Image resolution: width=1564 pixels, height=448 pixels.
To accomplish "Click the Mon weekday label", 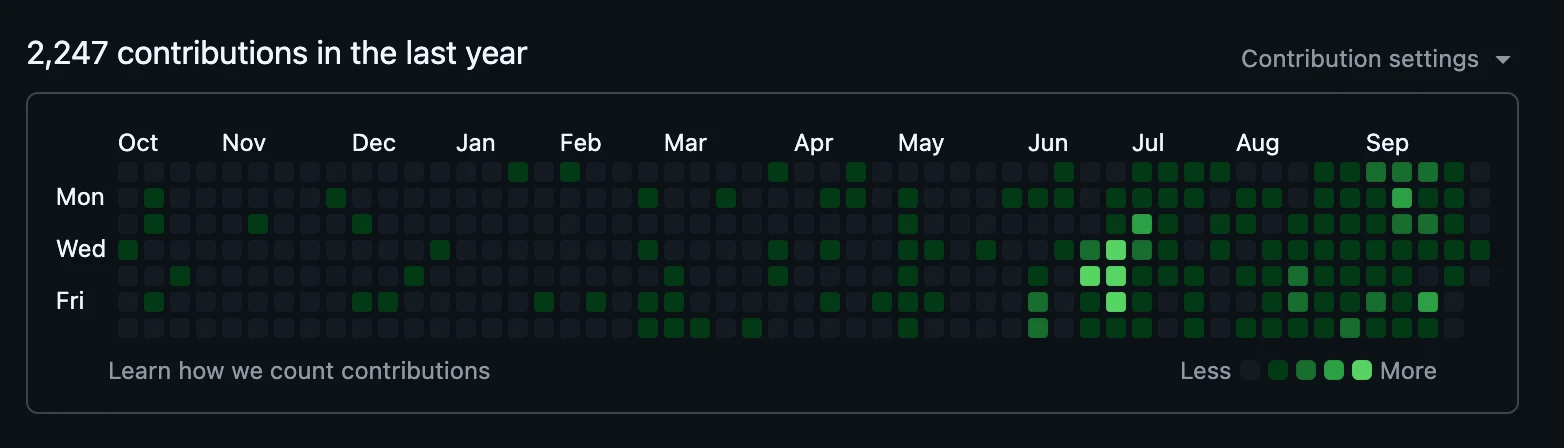I will tap(80, 197).
